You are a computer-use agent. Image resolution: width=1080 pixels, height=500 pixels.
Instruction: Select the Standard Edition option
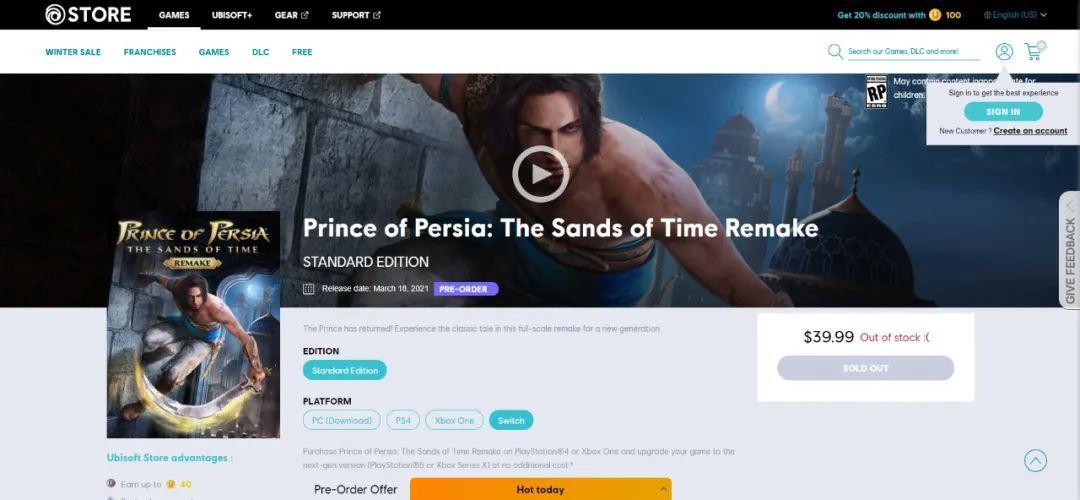[344, 370]
